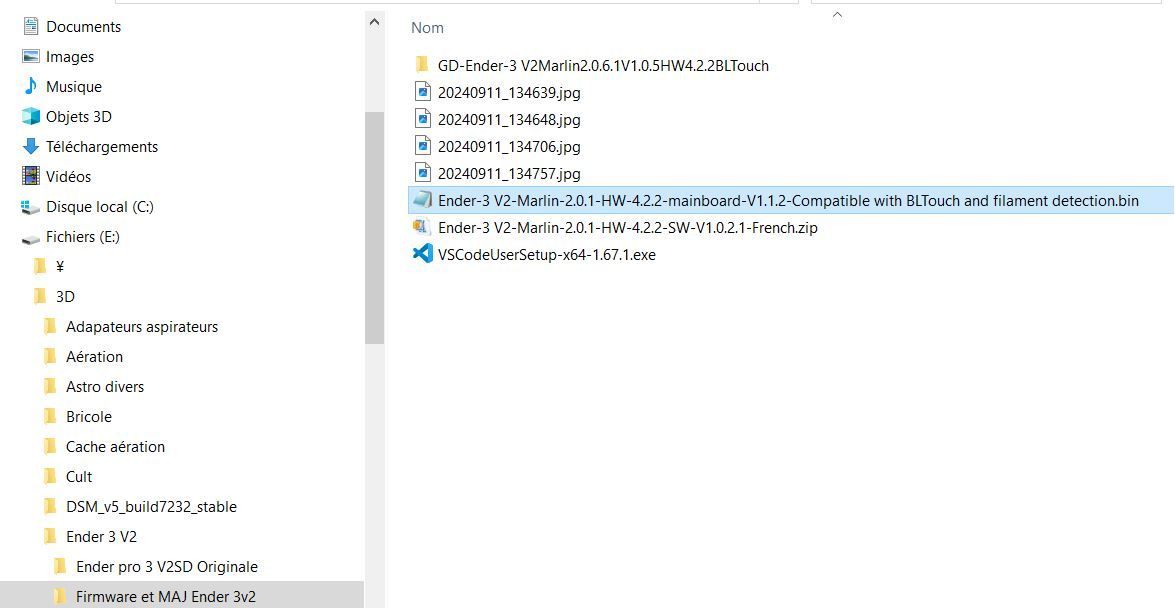Select the Images library icon
The height and width of the screenshot is (608, 1175).
click(31, 56)
